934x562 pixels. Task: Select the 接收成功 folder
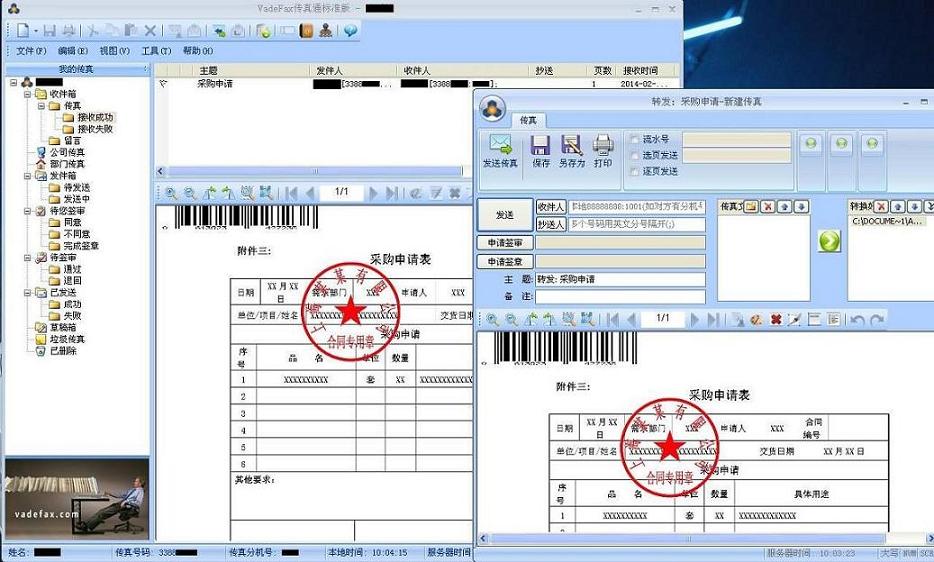coord(88,117)
